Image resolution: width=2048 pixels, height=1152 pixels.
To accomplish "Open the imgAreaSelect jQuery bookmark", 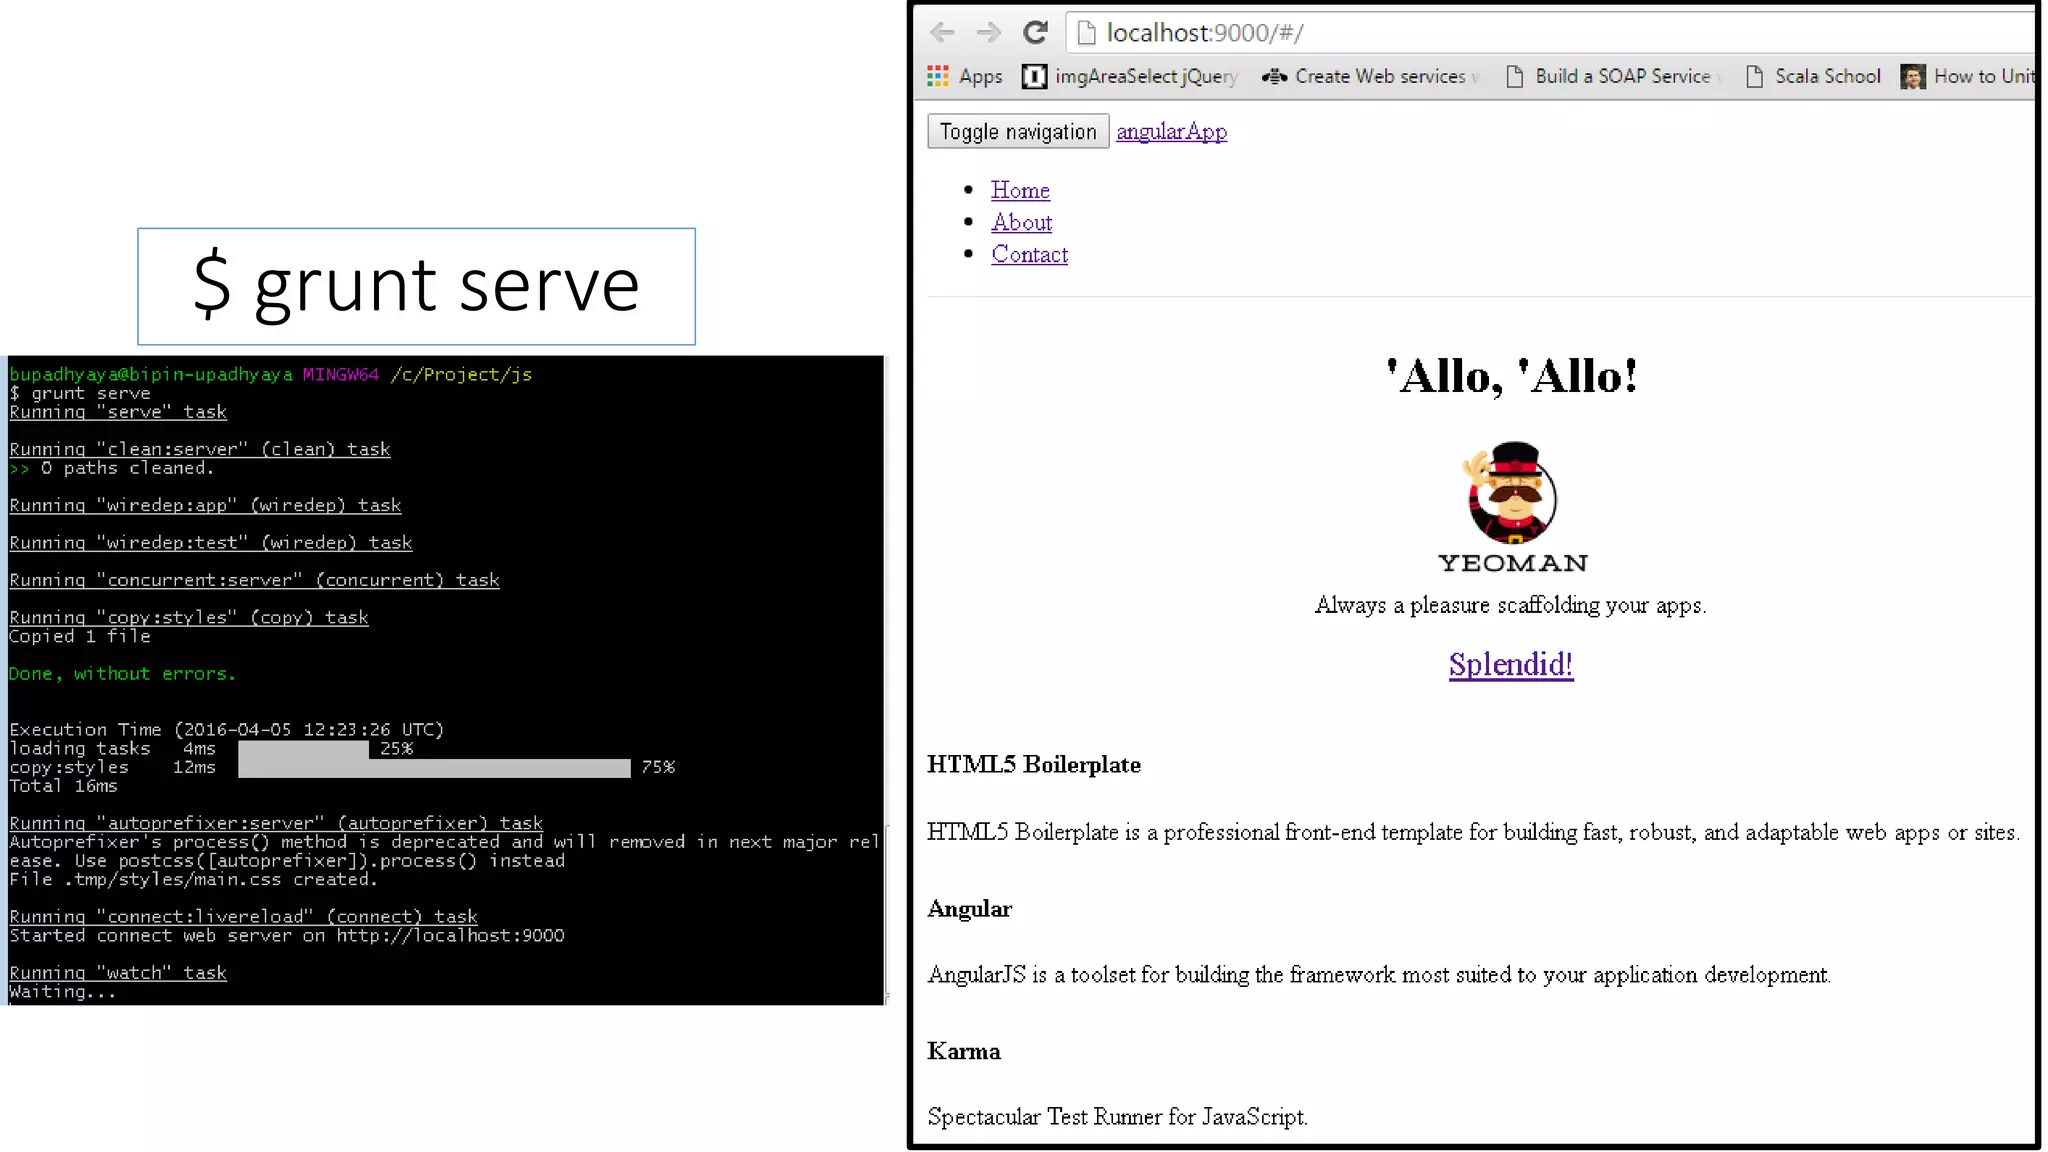I will click(1130, 76).
